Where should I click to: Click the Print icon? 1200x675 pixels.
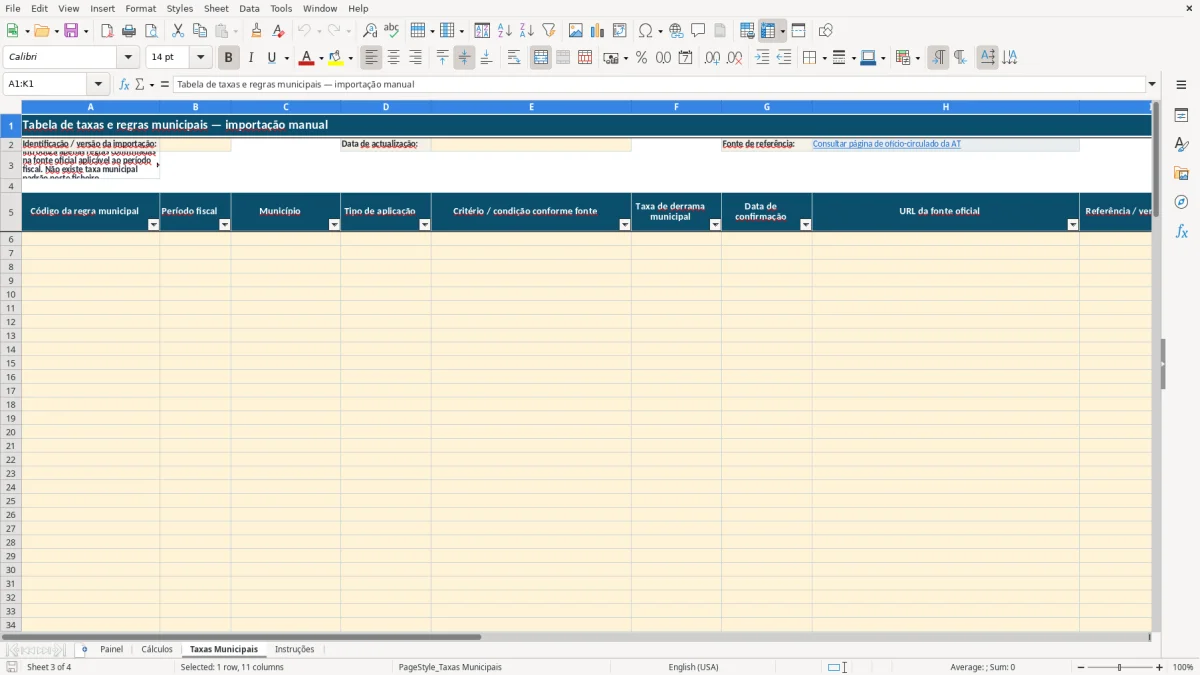[x=129, y=31]
